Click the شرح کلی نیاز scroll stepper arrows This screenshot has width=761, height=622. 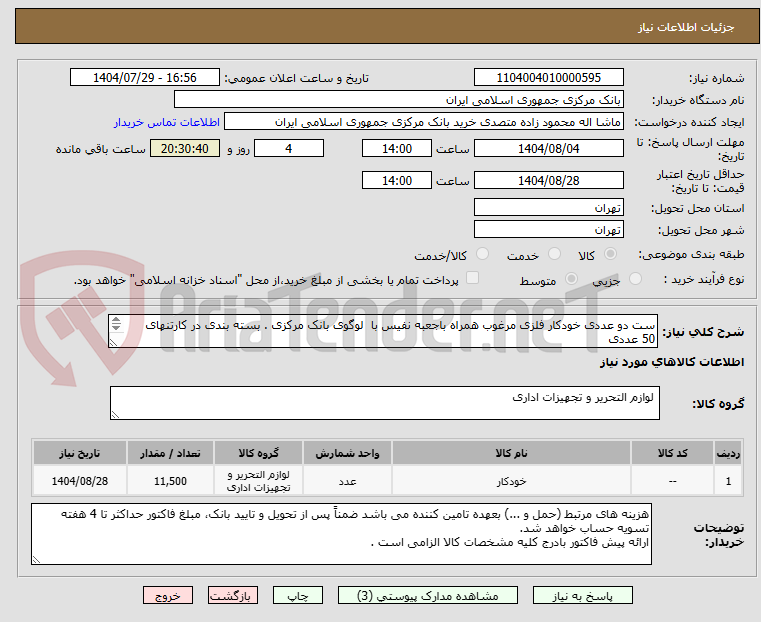tap(116, 323)
